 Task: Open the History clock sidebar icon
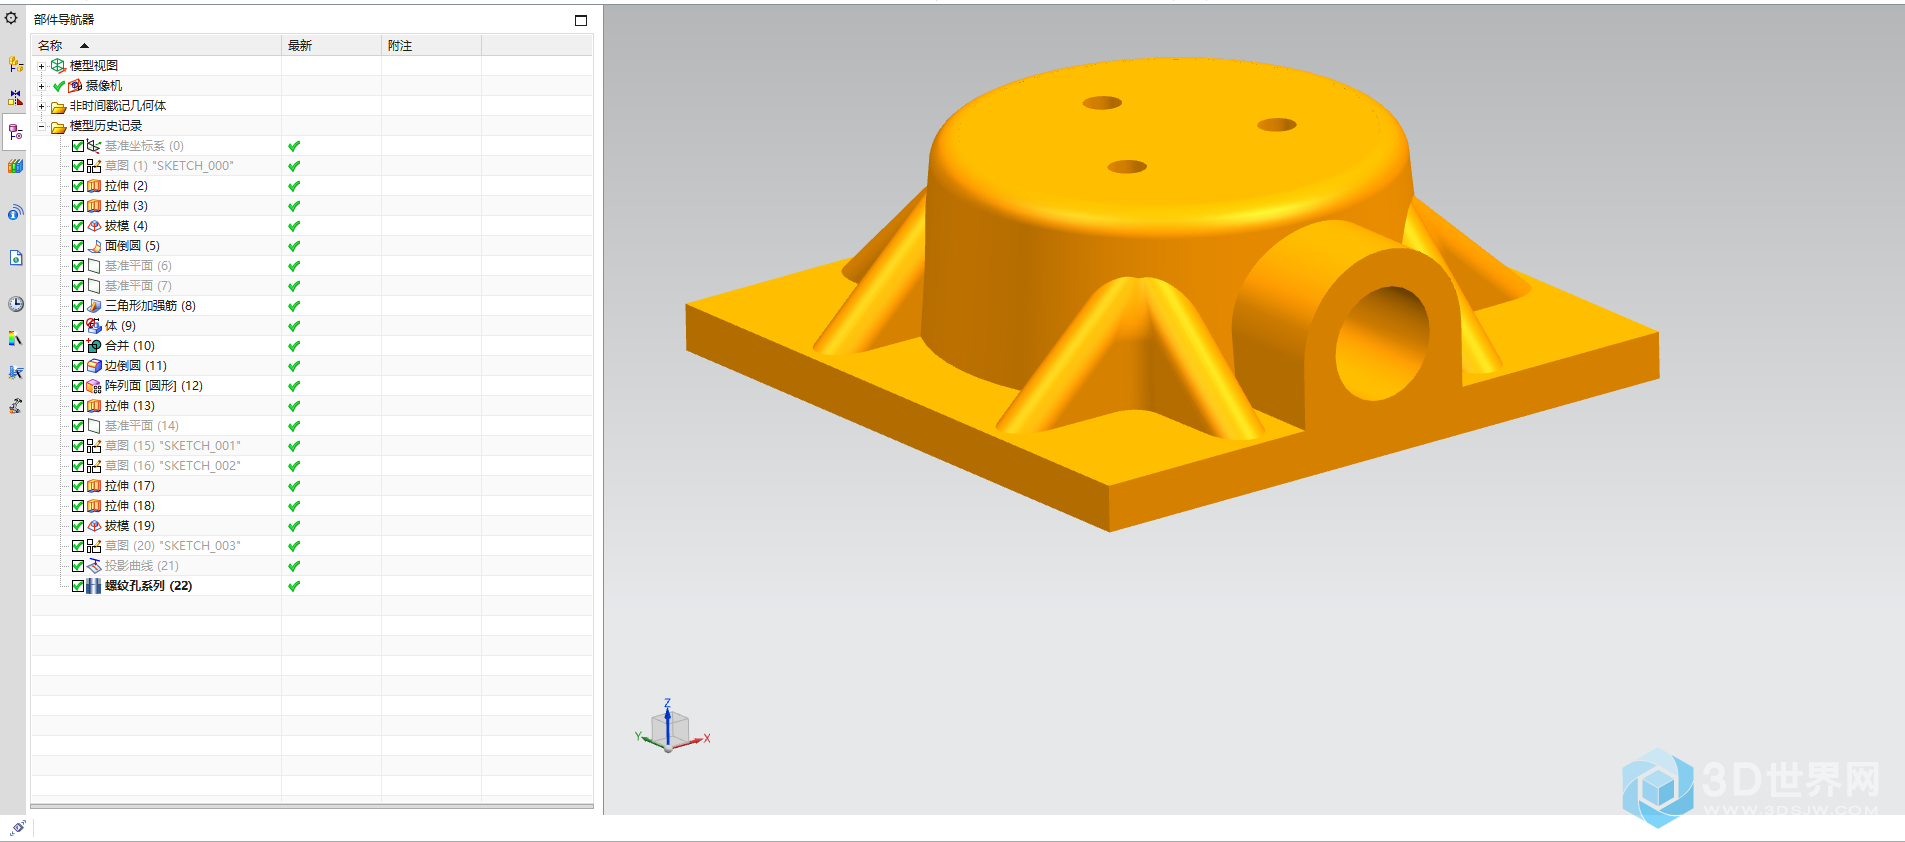point(15,304)
